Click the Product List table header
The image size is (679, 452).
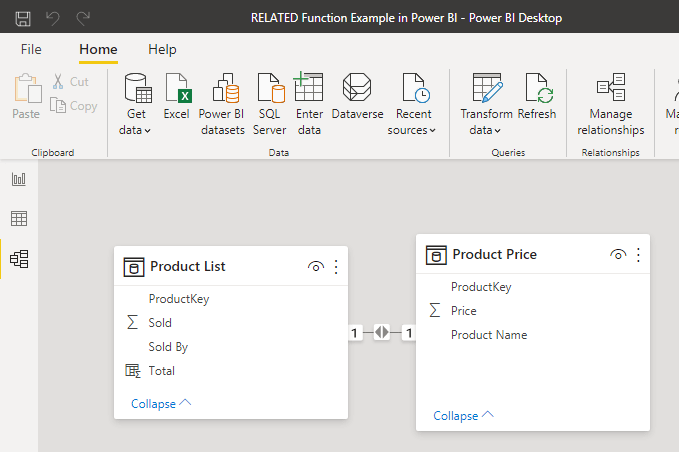click(231, 266)
